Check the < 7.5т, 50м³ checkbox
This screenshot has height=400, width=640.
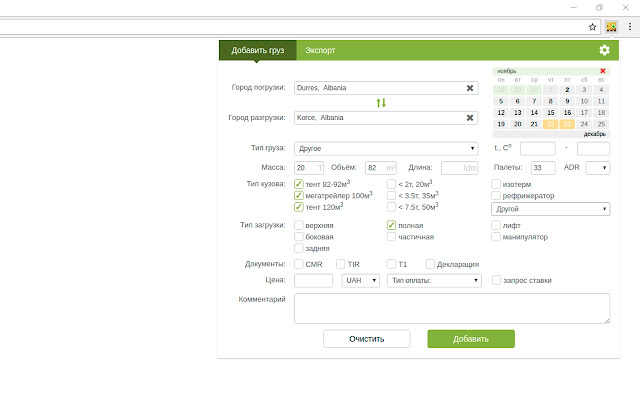(x=391, y=207)
